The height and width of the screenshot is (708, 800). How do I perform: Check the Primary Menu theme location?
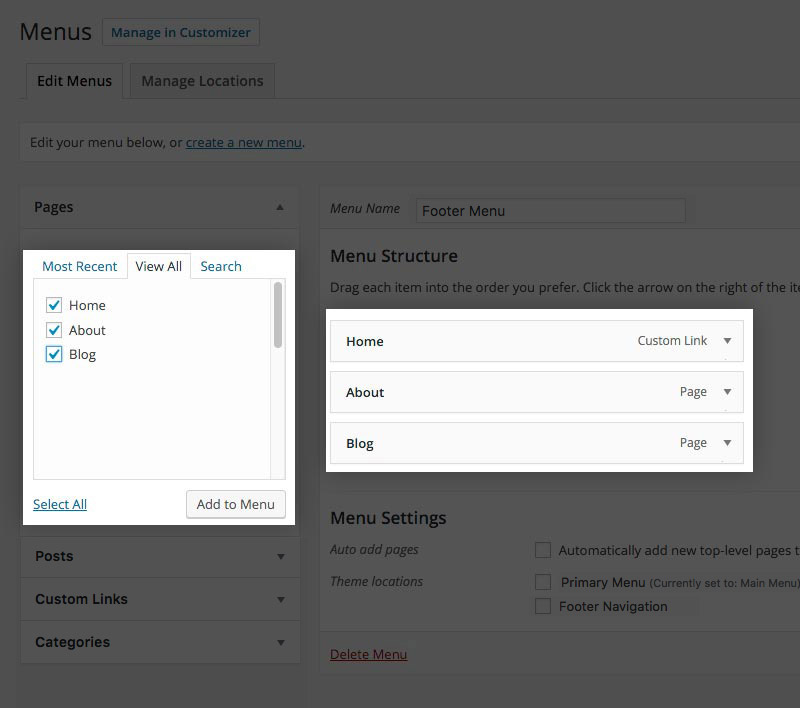[543, 582]
